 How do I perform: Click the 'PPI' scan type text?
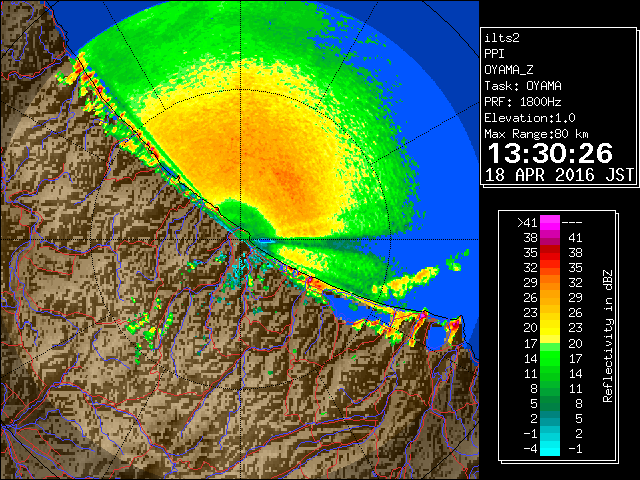click(494, 54)
